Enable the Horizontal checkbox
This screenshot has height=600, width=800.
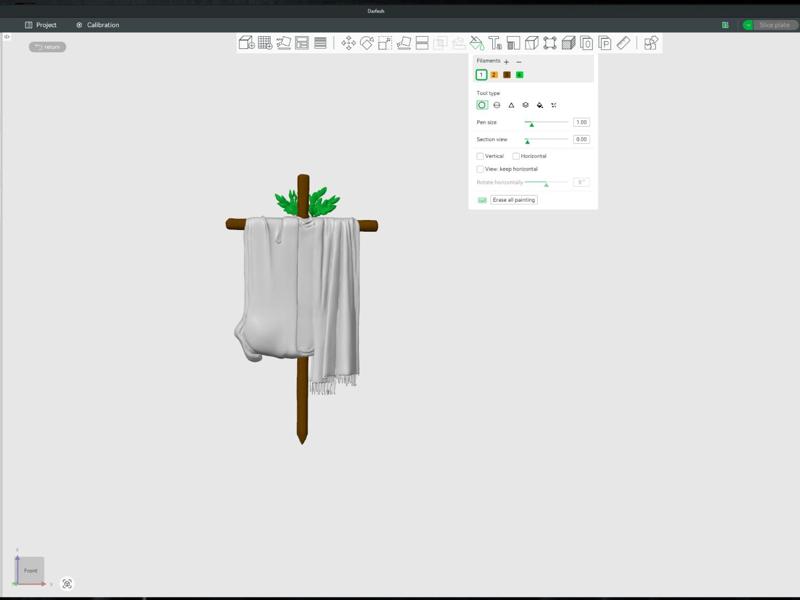[x=516, y=156]
